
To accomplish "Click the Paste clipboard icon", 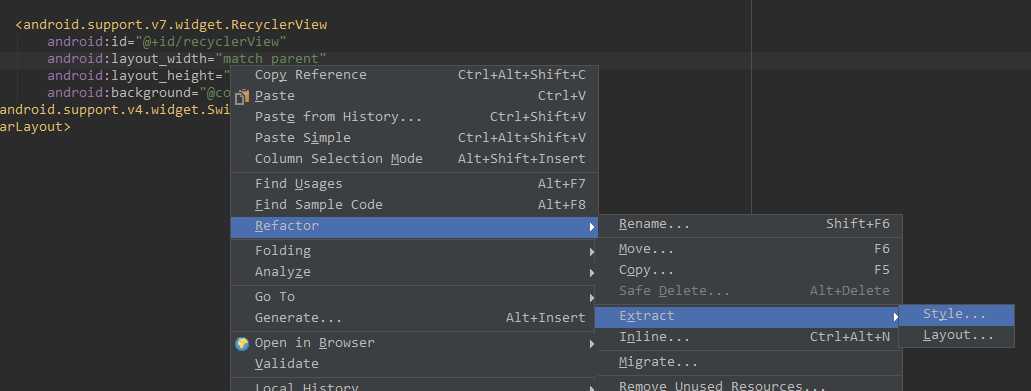I will pyautogui.click(x=242, y=97).
